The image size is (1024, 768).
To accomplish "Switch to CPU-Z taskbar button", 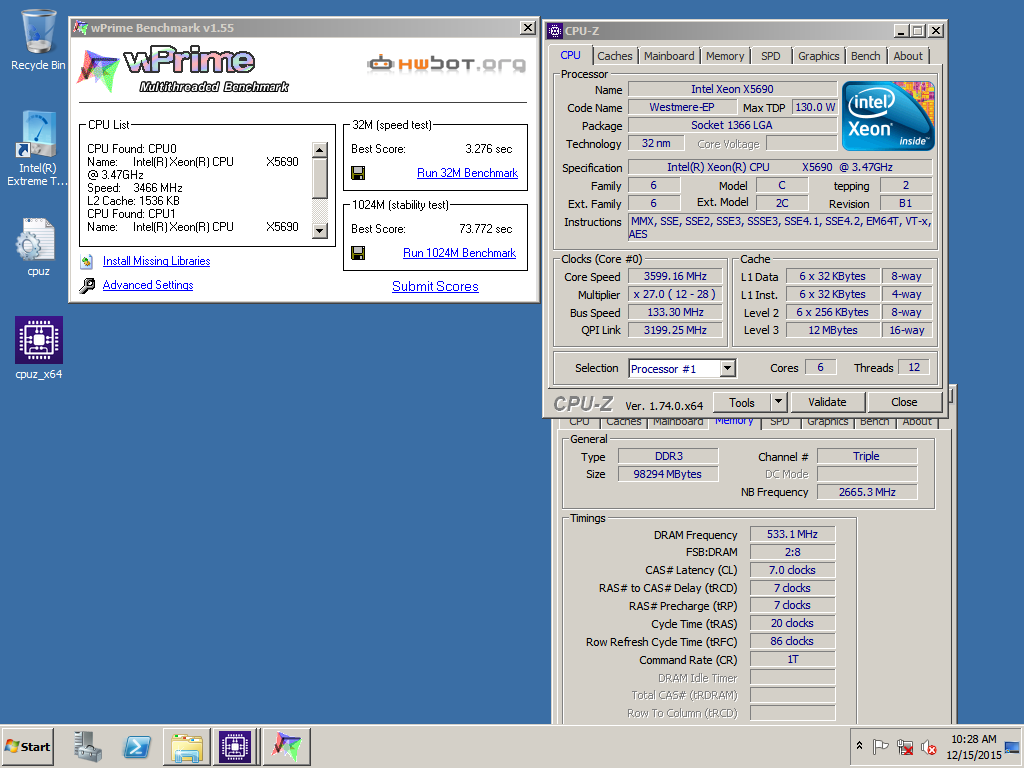I will coord(235,746).
